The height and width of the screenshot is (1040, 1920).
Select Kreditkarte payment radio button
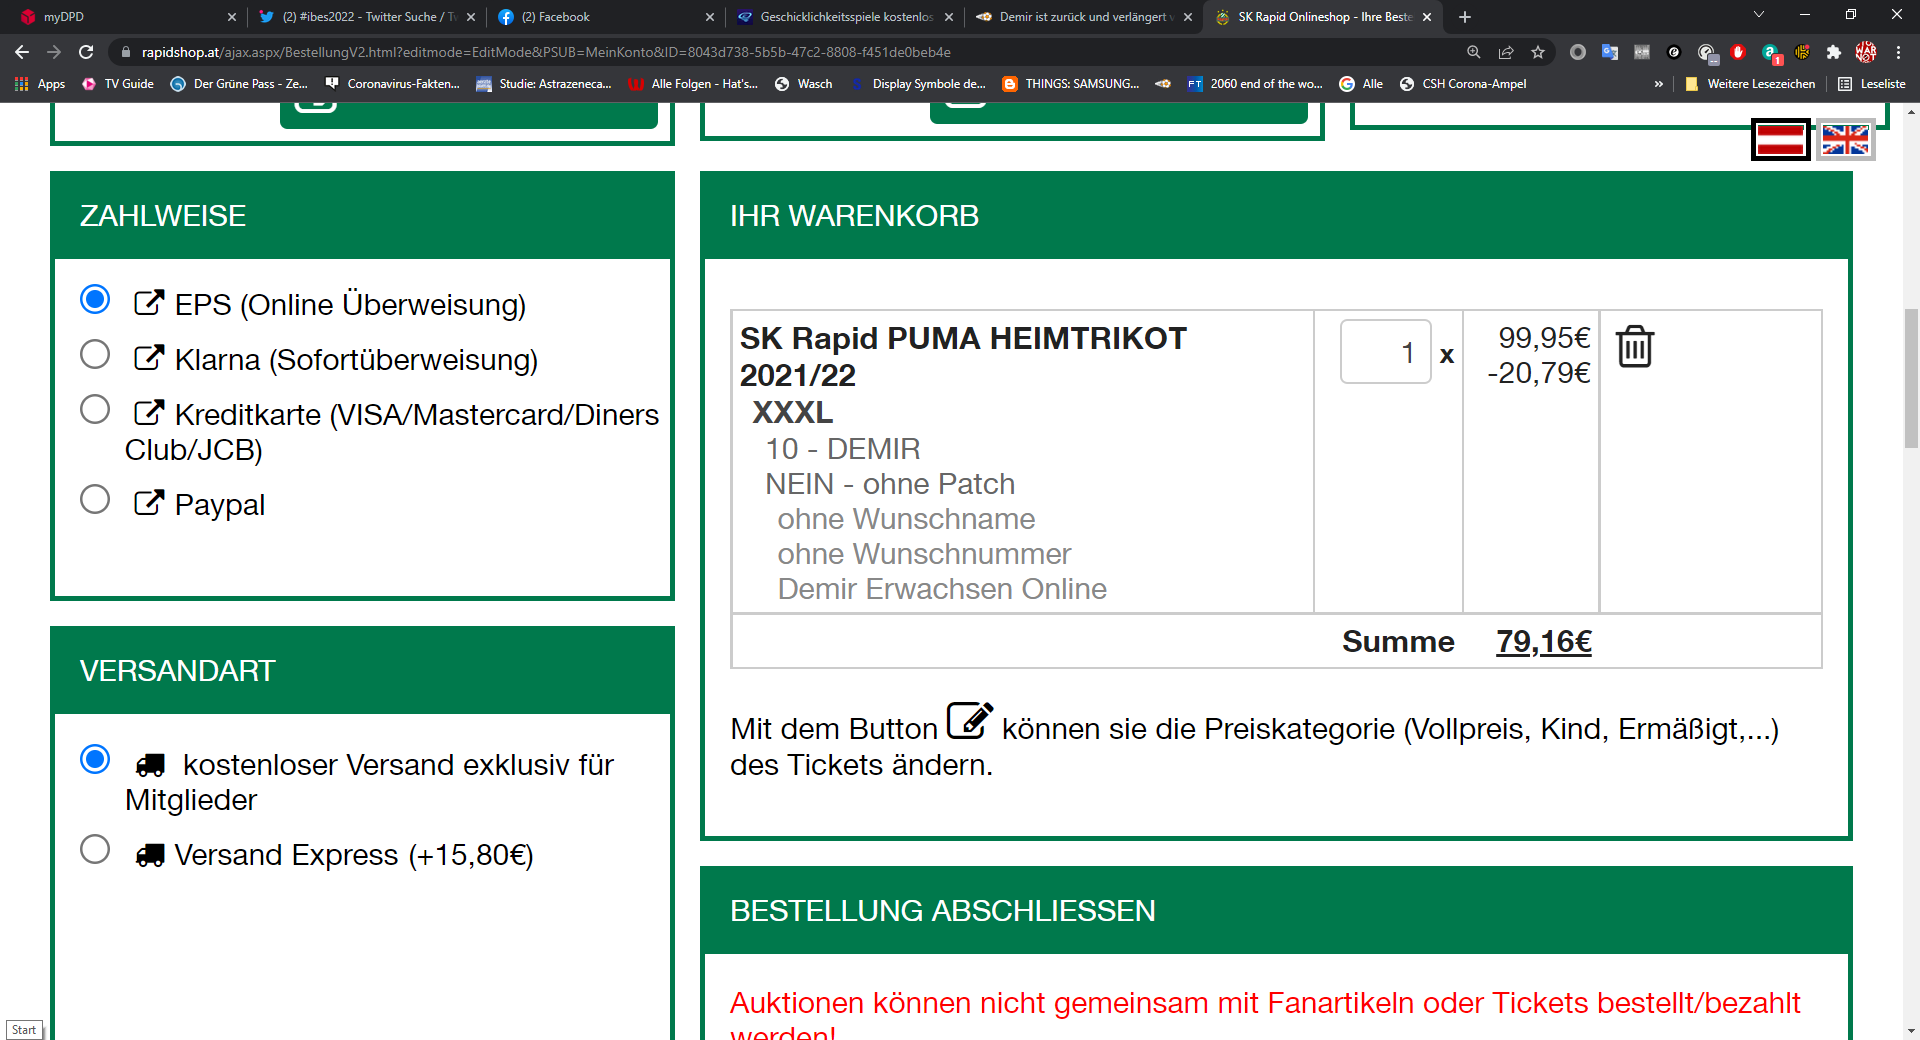click(95, 409)
